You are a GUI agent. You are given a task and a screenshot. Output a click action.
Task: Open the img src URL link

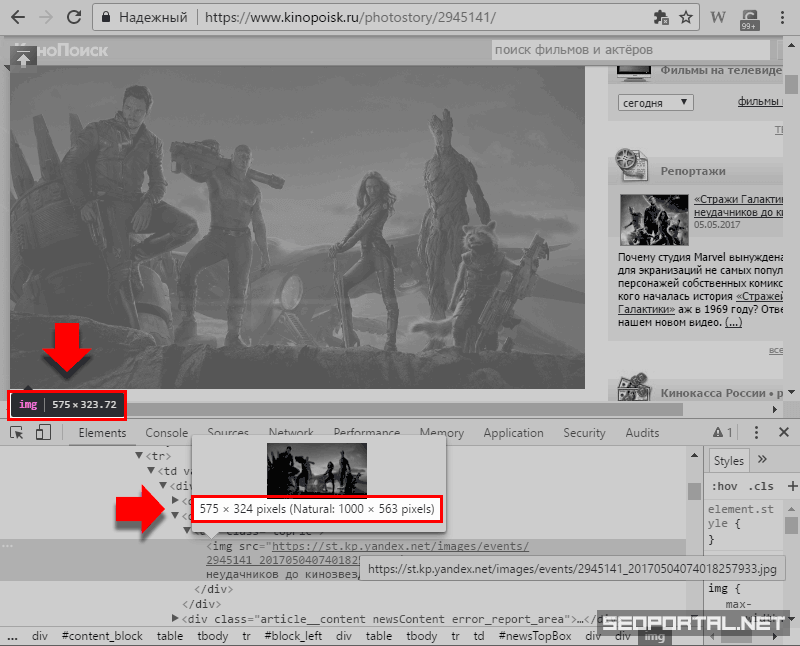(x=400, y=547)
